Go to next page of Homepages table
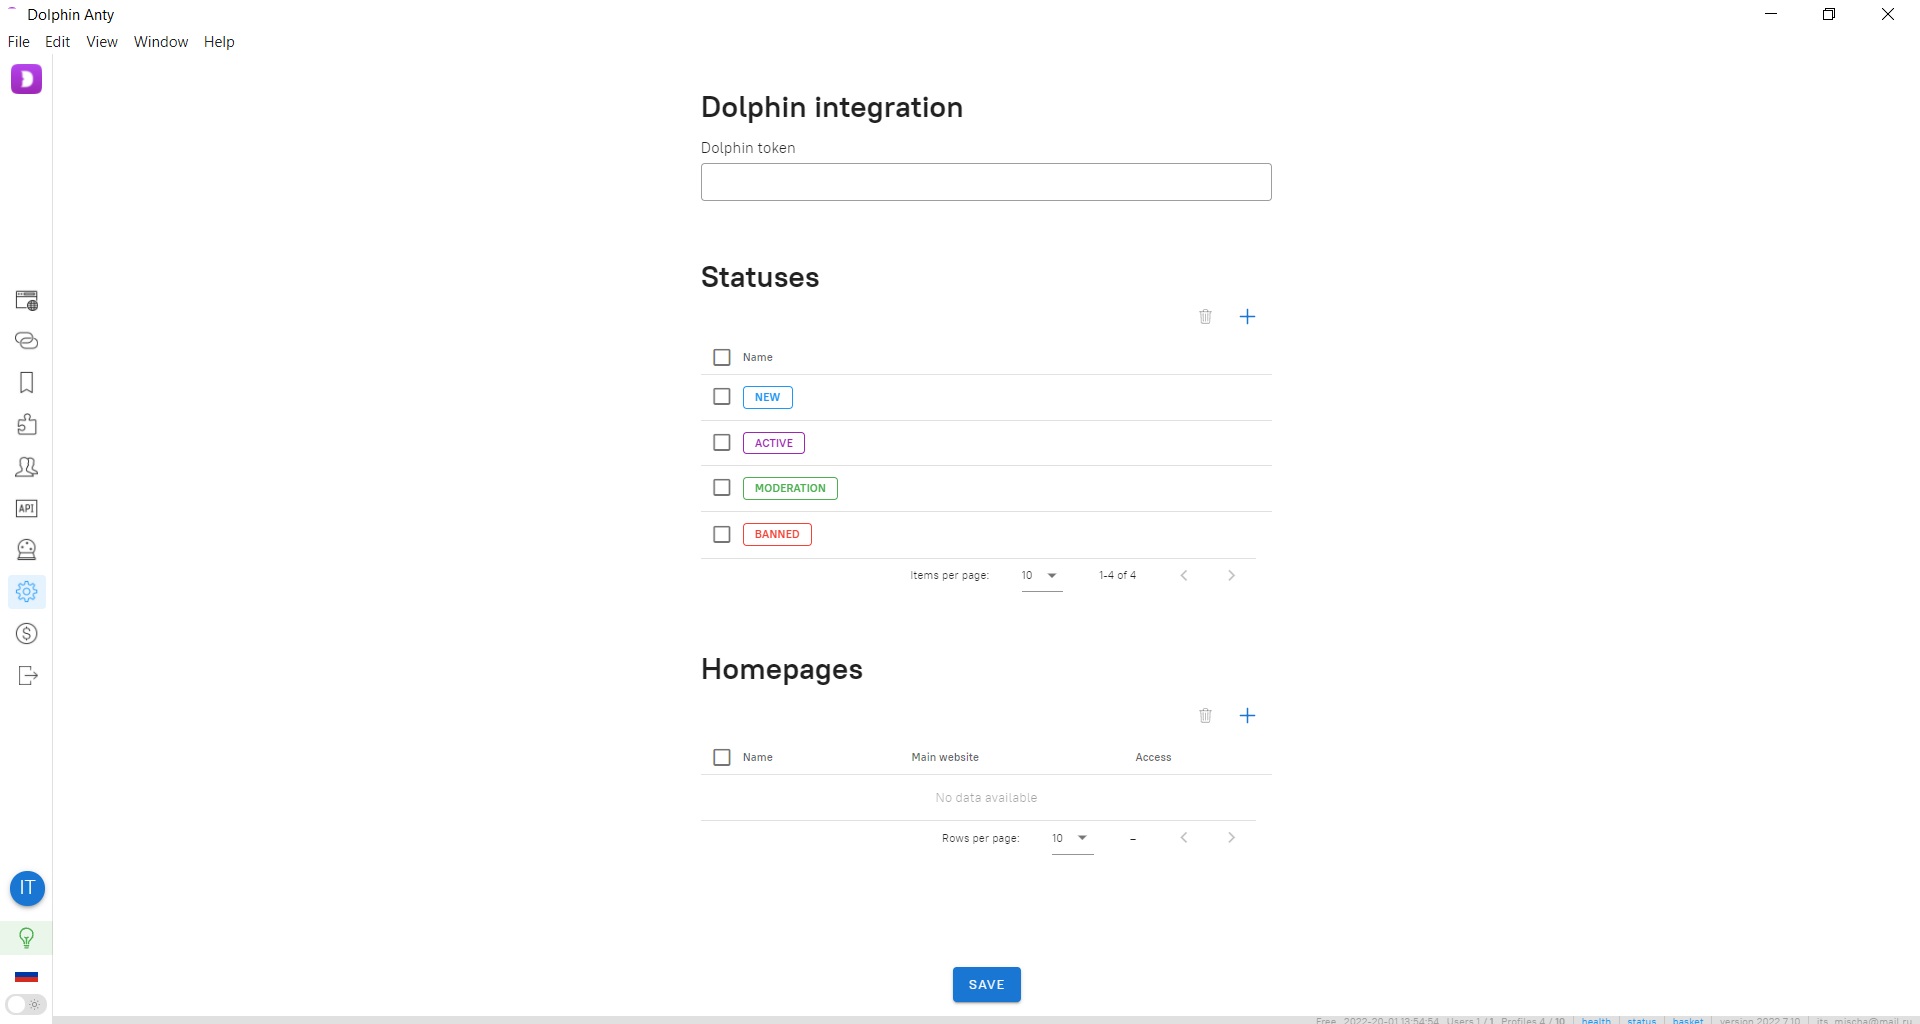Screen dimensions: 1920x1024 [1231, 838]
